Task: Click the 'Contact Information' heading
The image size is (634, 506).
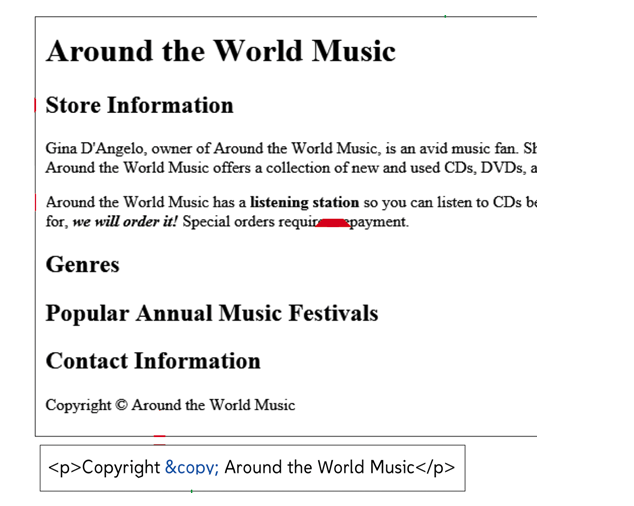Action: [153, 361]
